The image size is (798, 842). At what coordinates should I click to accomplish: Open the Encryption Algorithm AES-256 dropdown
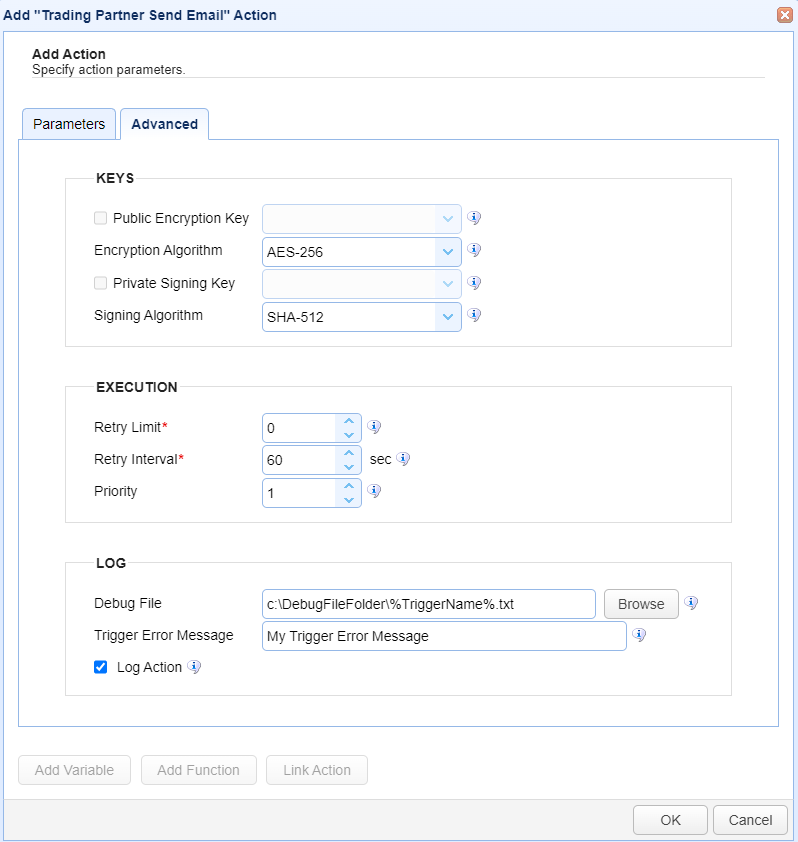361,252
